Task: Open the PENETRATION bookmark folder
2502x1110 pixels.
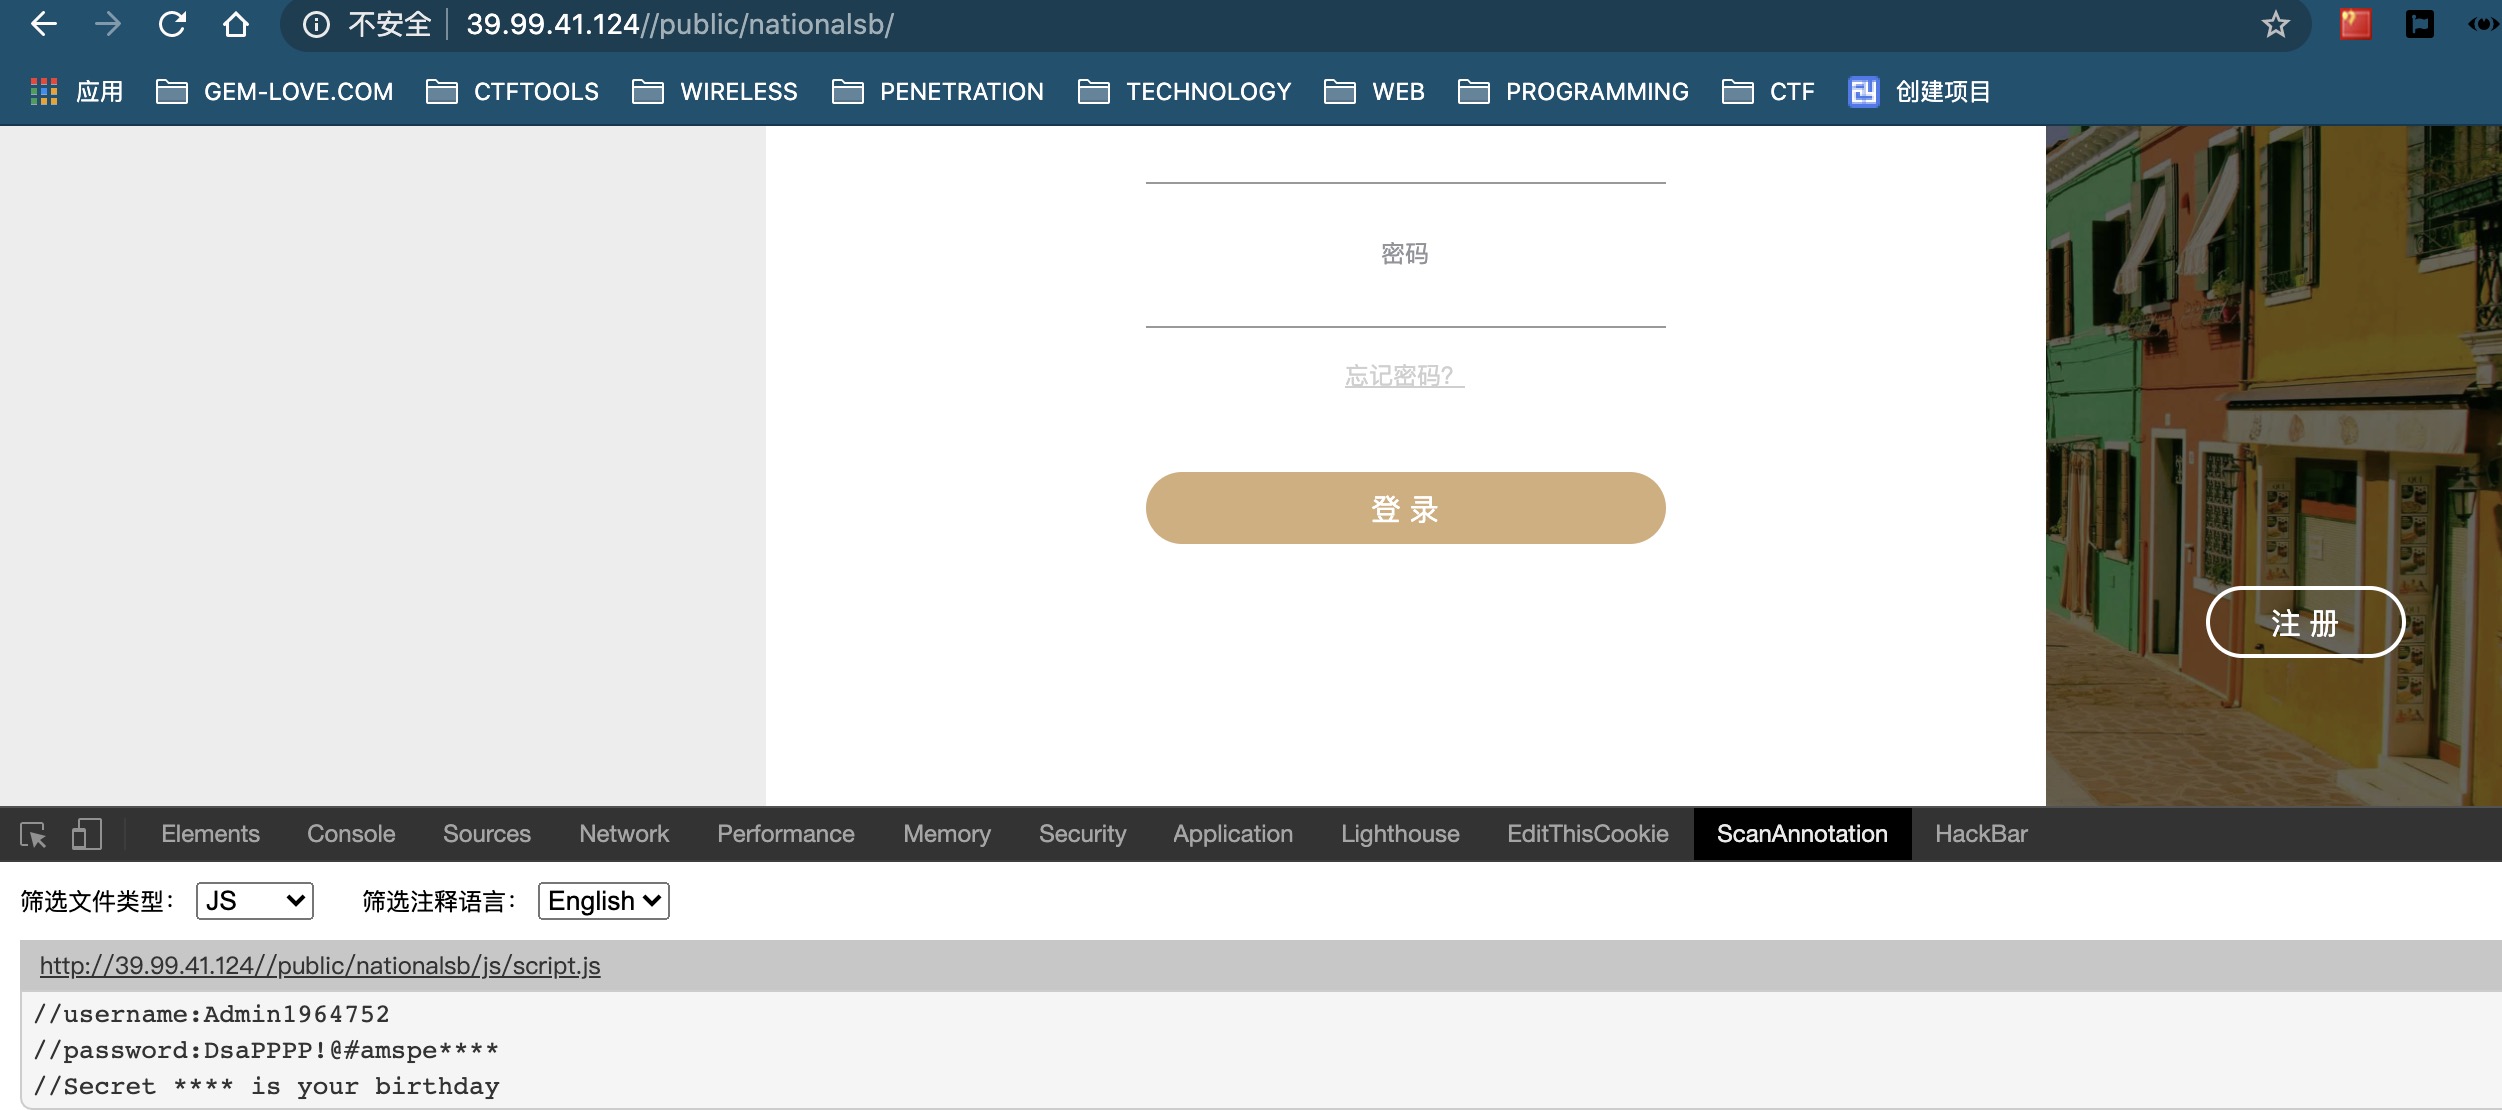Action: click(938, 92)
